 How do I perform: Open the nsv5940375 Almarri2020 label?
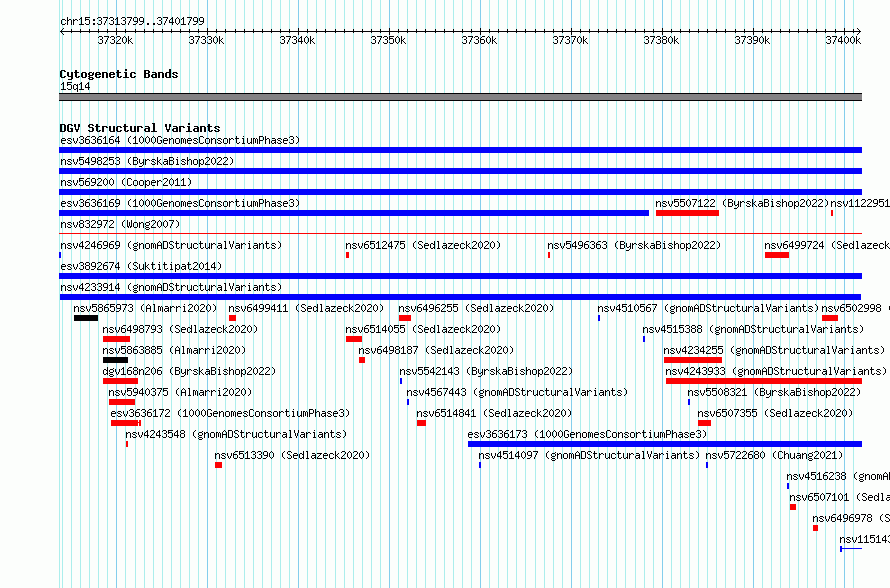pyautogui.click(x=180, y=392)
